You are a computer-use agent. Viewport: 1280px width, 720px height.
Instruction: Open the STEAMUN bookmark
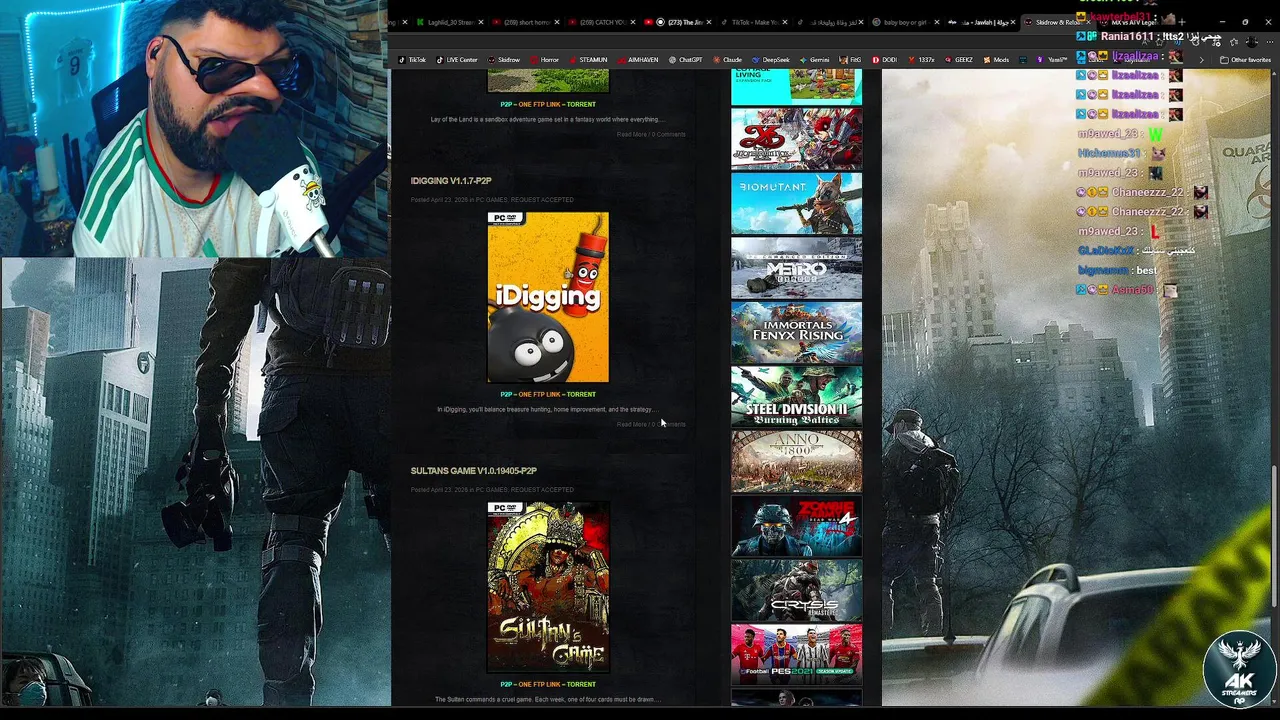coord(588,60)
